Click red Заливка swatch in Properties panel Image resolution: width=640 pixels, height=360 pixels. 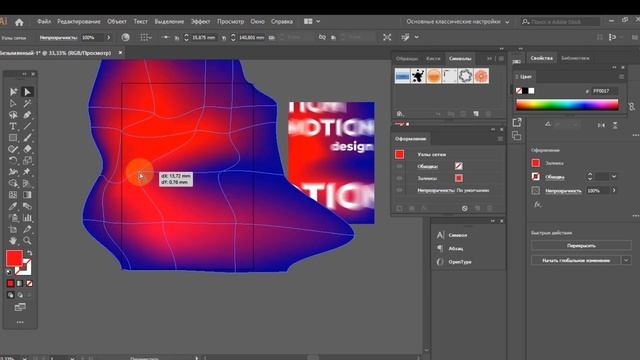tap(536, 163)
